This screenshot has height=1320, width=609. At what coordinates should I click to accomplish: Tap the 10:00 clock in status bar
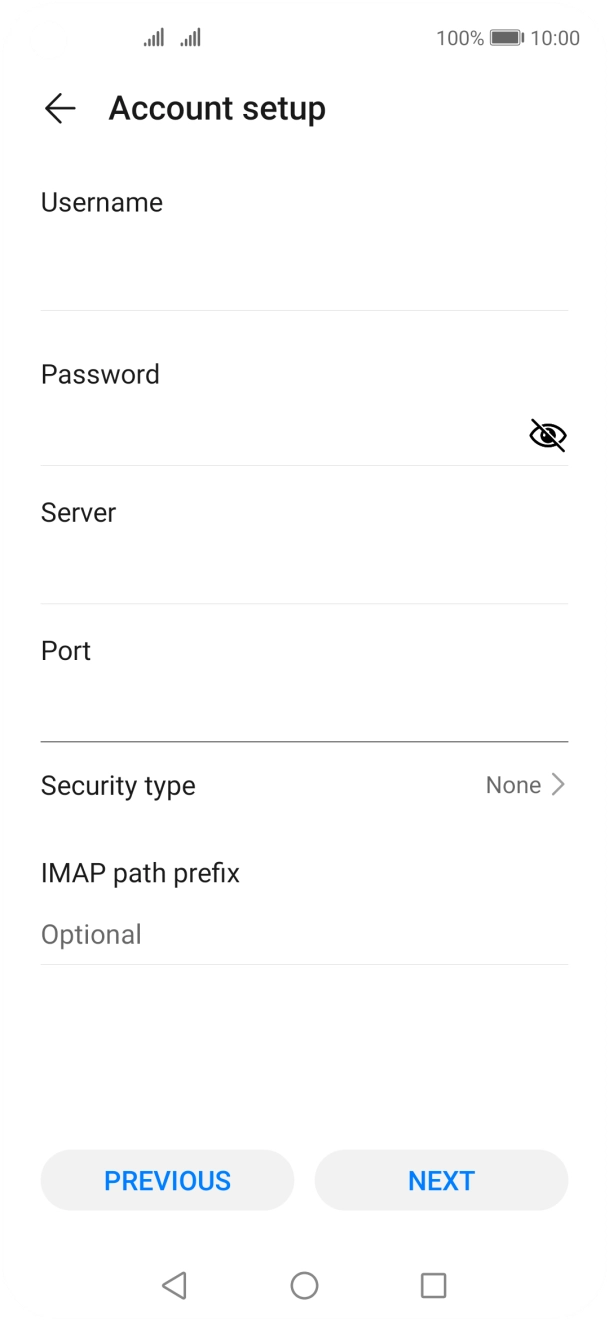pos(555,38)
